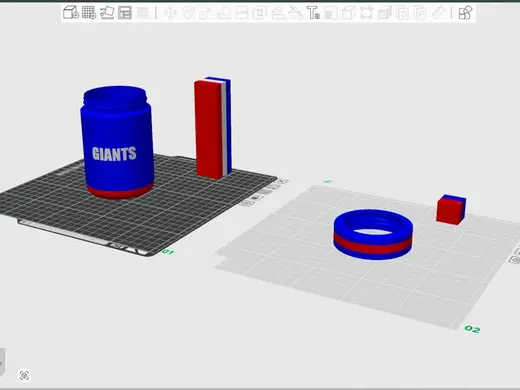This screenshot has width=520, height=390.
Task: Select the Measure ruler tool
Action: coord(439,13)
